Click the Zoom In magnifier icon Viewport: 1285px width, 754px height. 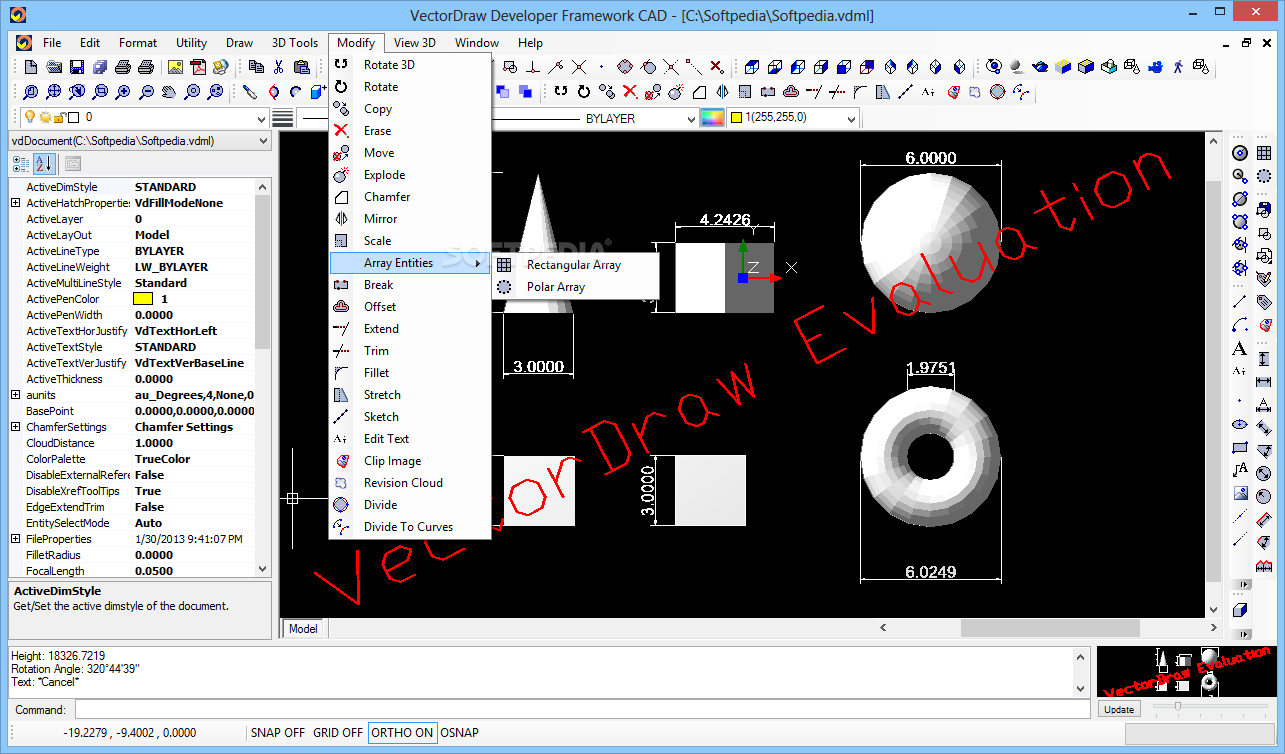[x=124, y=92]
